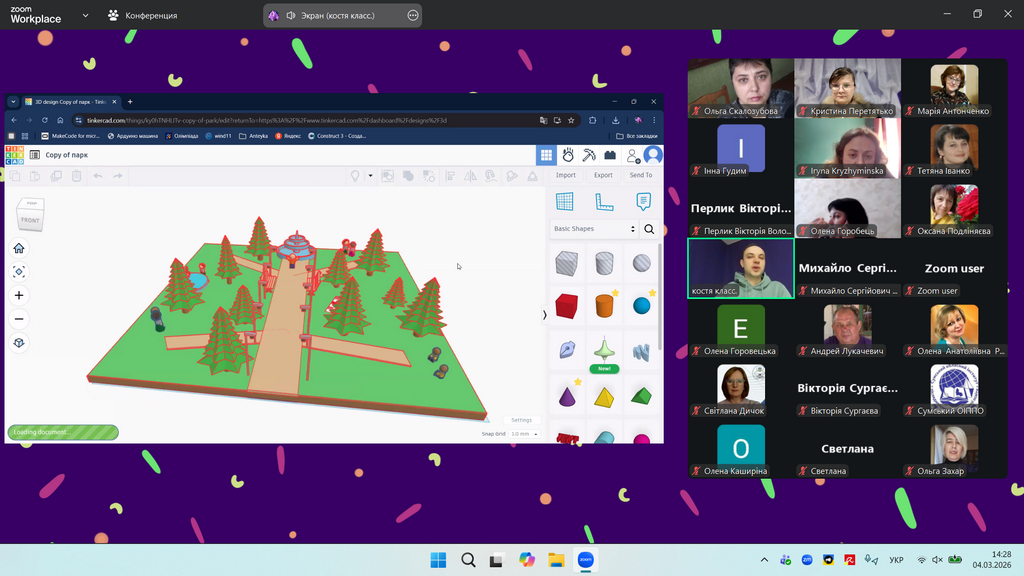
Task: Zoom out with the minus button
Action: tap(19, 319)
